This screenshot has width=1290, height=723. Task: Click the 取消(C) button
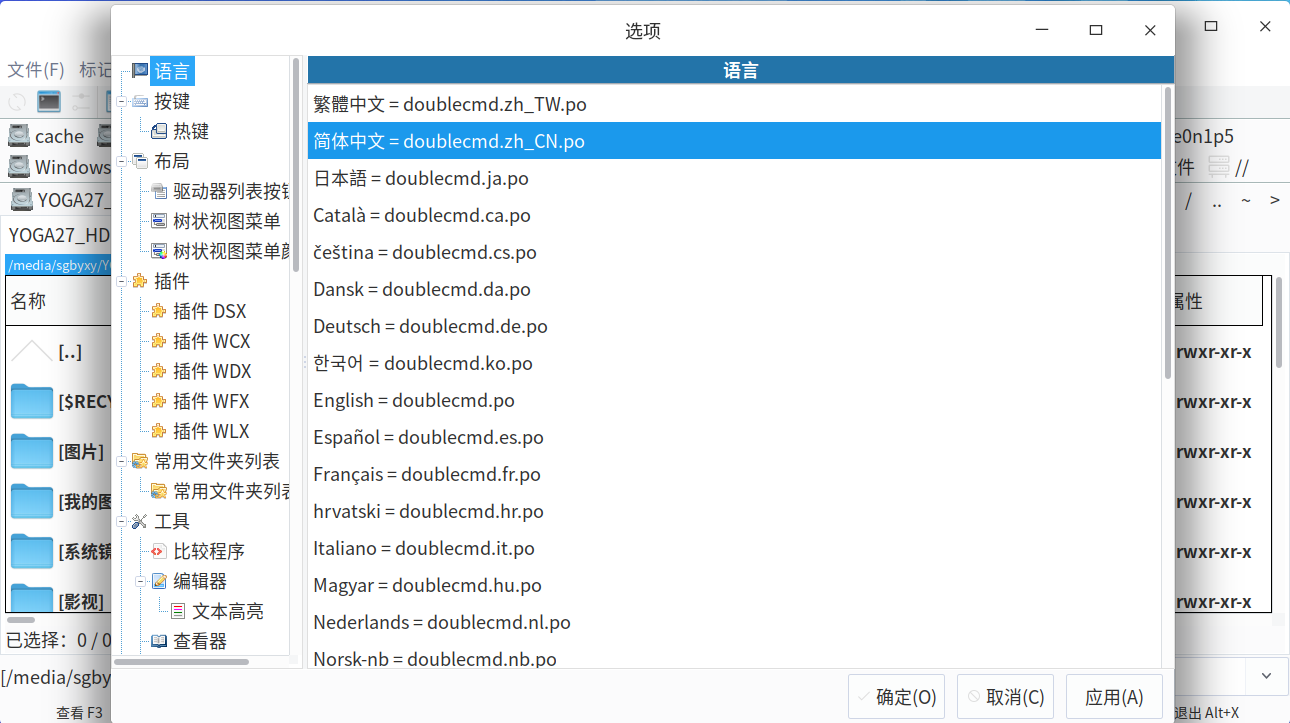coord(1006,697)
